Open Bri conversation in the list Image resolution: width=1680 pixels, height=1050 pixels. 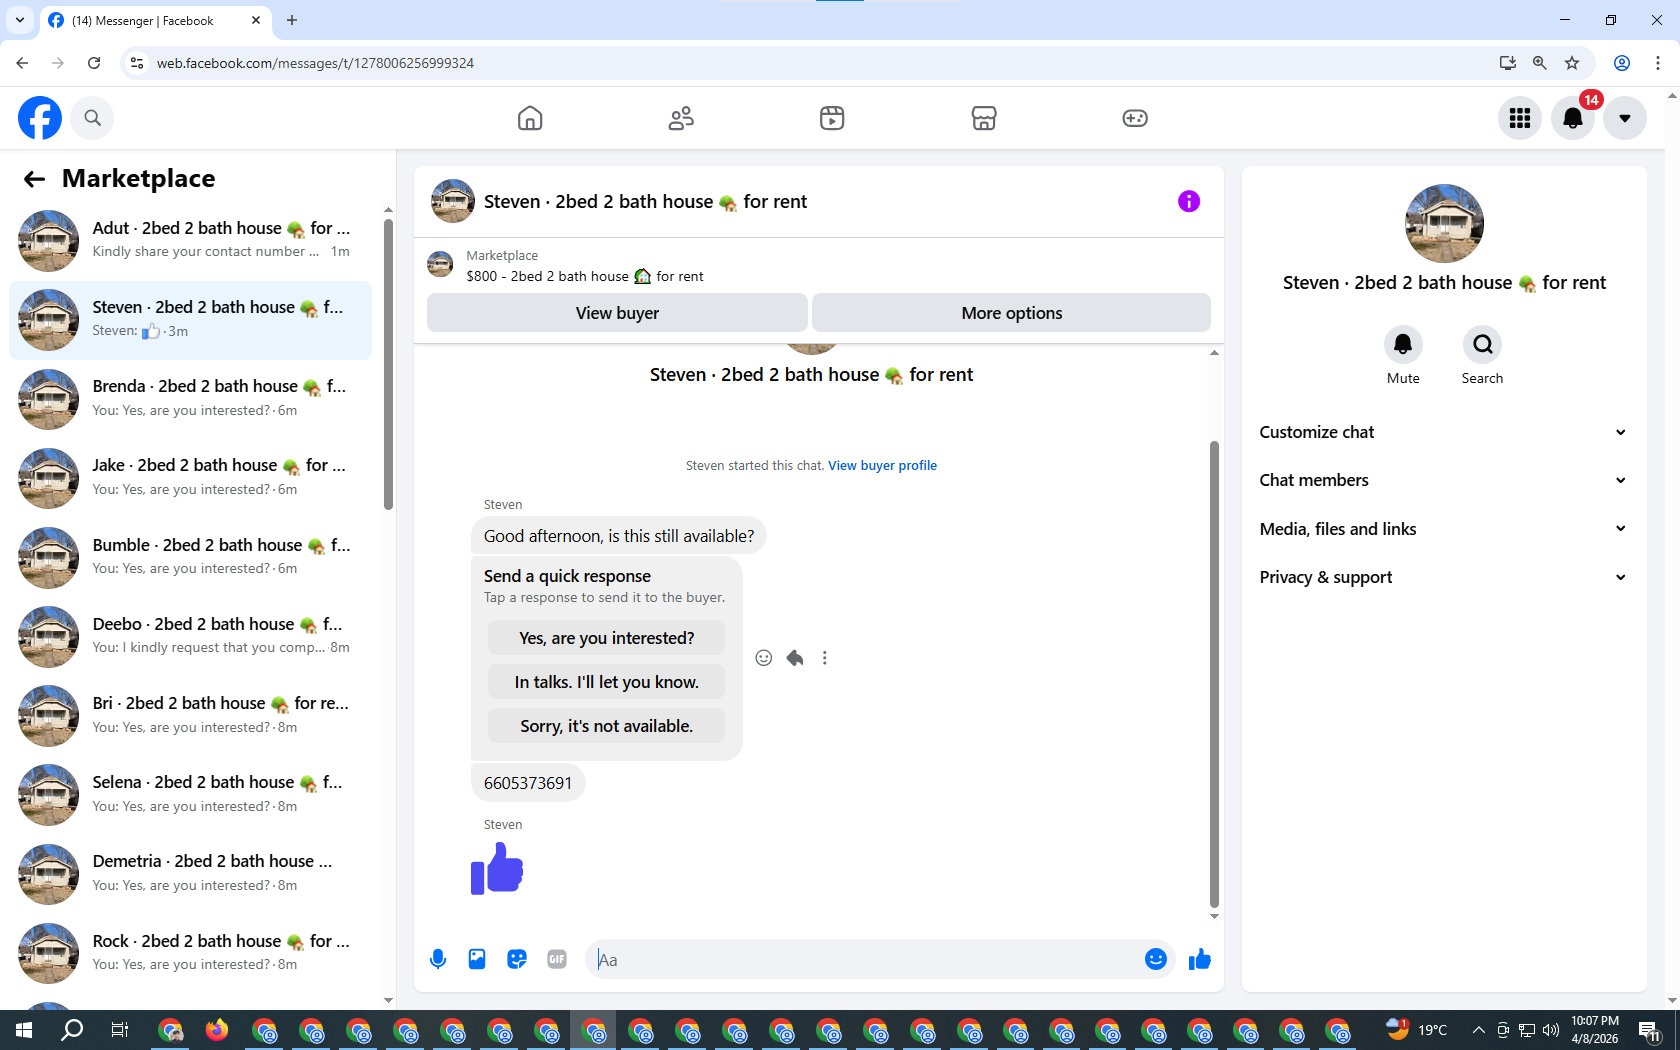click(x=190, y=716)
